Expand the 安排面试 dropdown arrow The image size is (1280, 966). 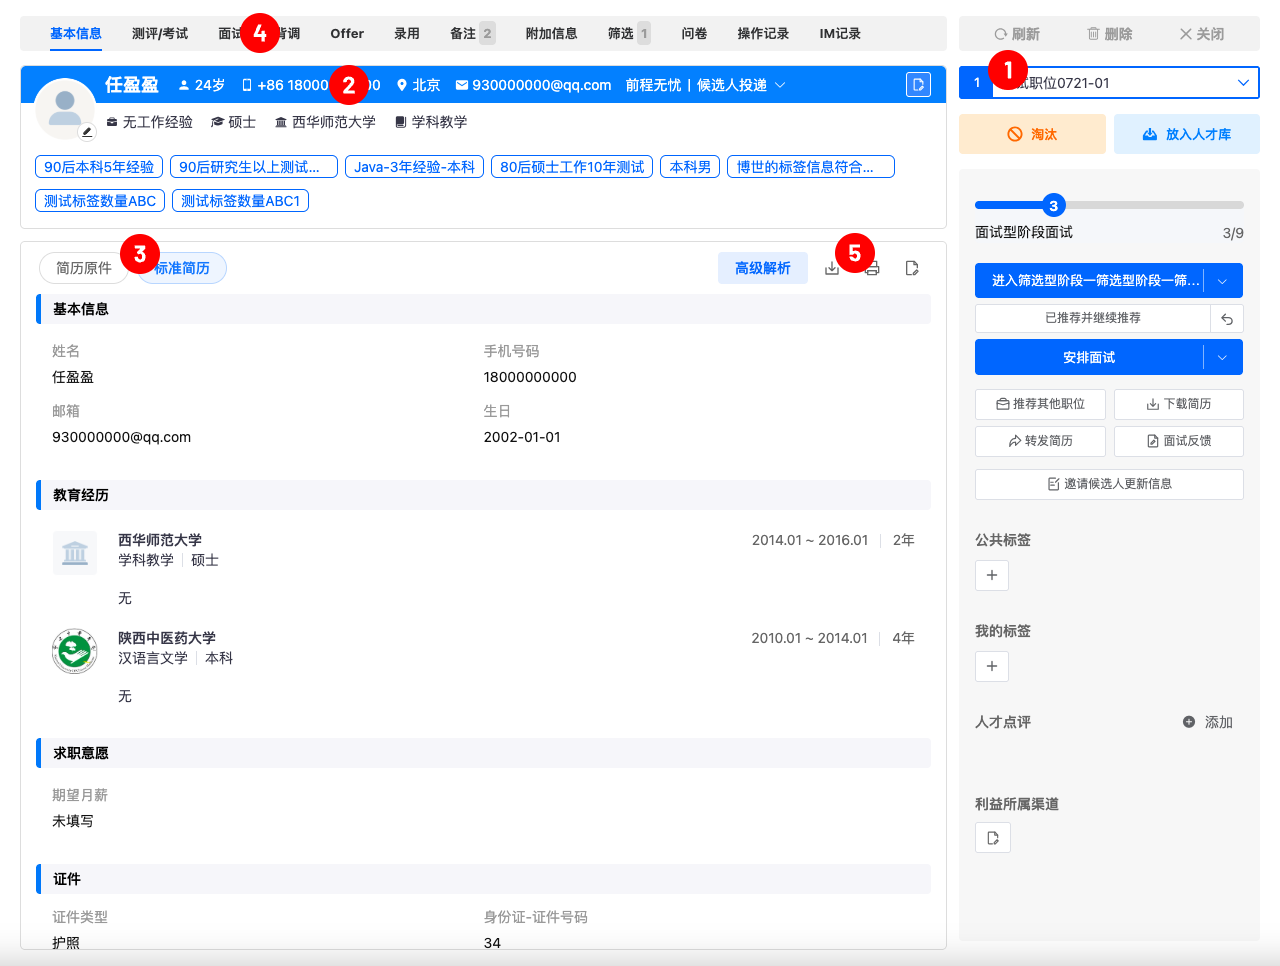(1223, 357)
